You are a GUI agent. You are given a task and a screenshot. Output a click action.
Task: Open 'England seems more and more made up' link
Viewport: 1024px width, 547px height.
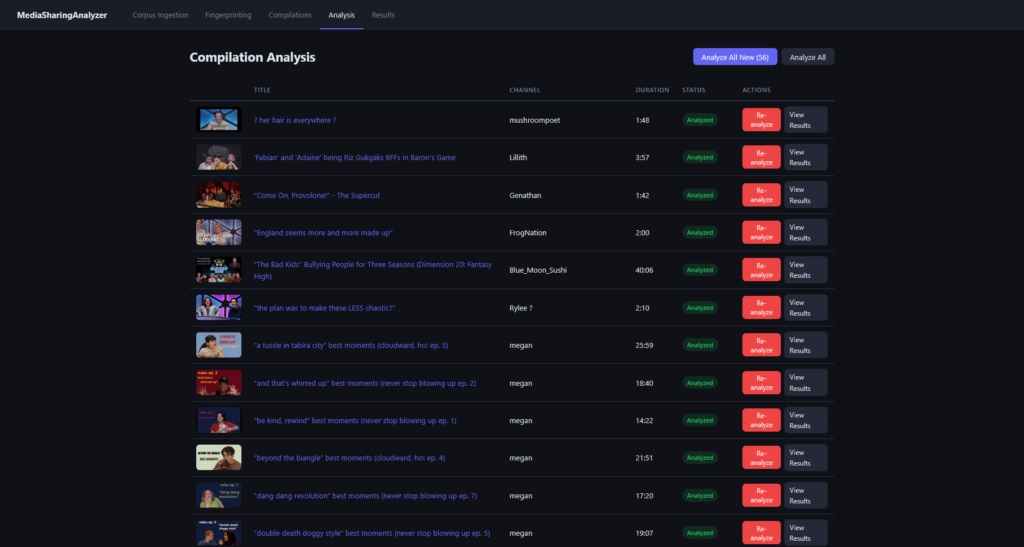point(323,233)
